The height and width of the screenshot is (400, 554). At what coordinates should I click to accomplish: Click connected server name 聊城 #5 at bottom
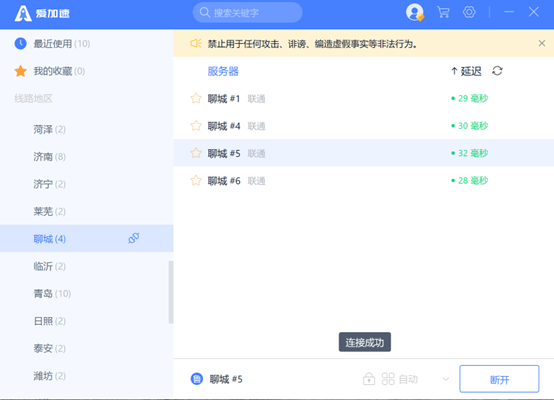(226, 379)
